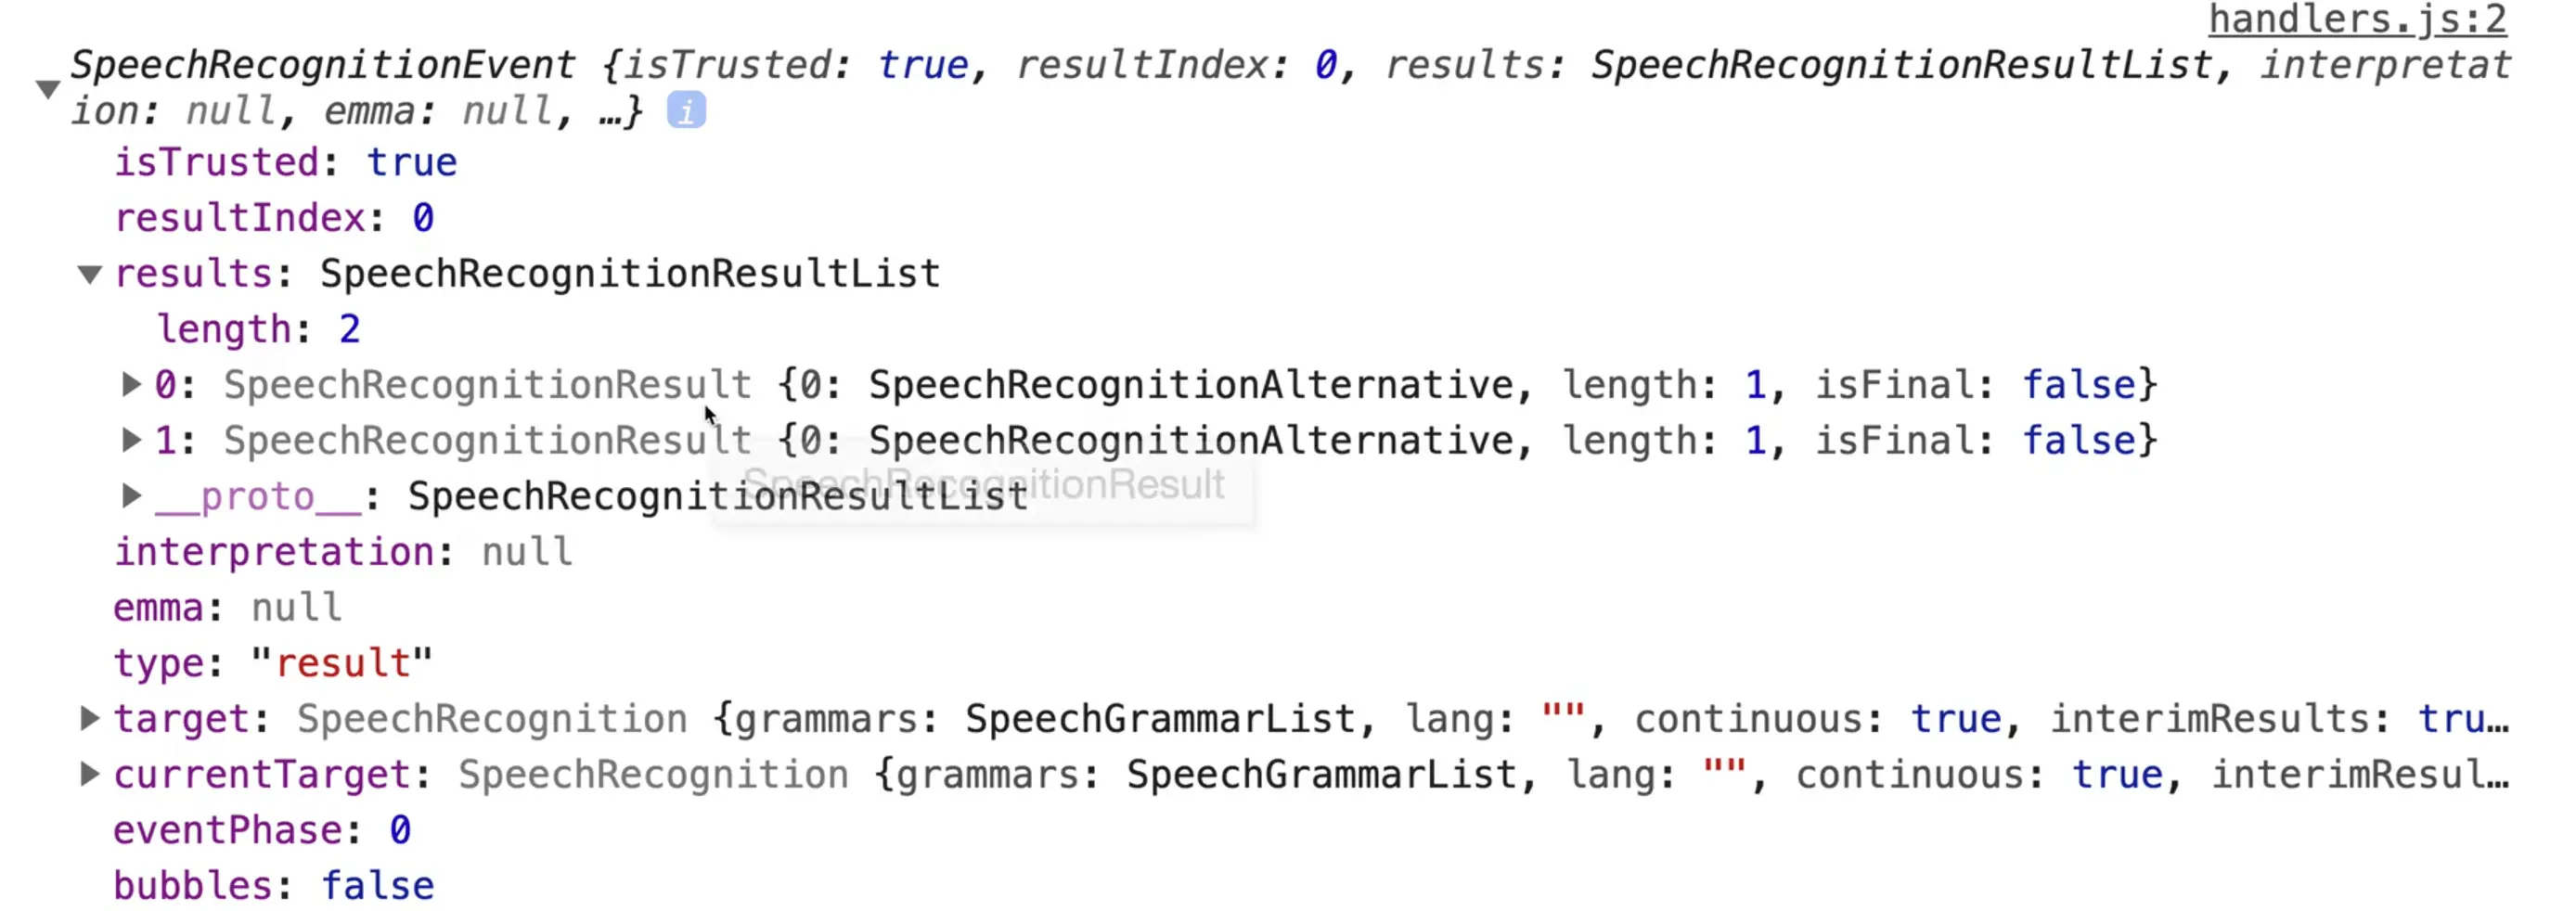Select the isTrusted: true property row
The image size is (2576, 911).
(x=285, y=163)
